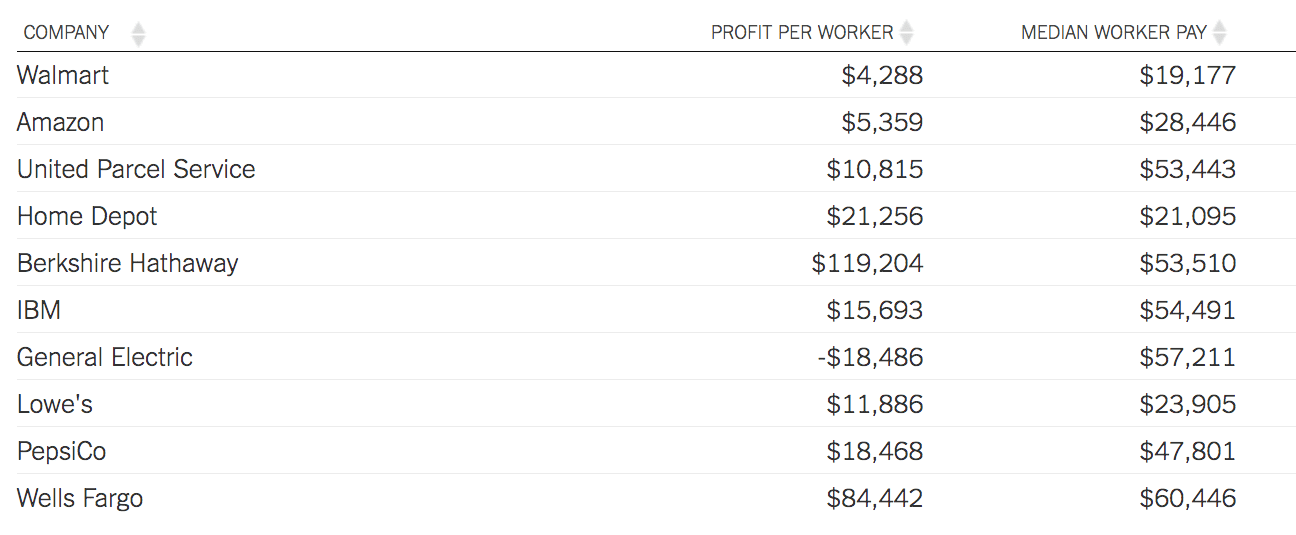1296x535 pixels.
Task: Click the IBM row label
Action: tap(39, 310)
